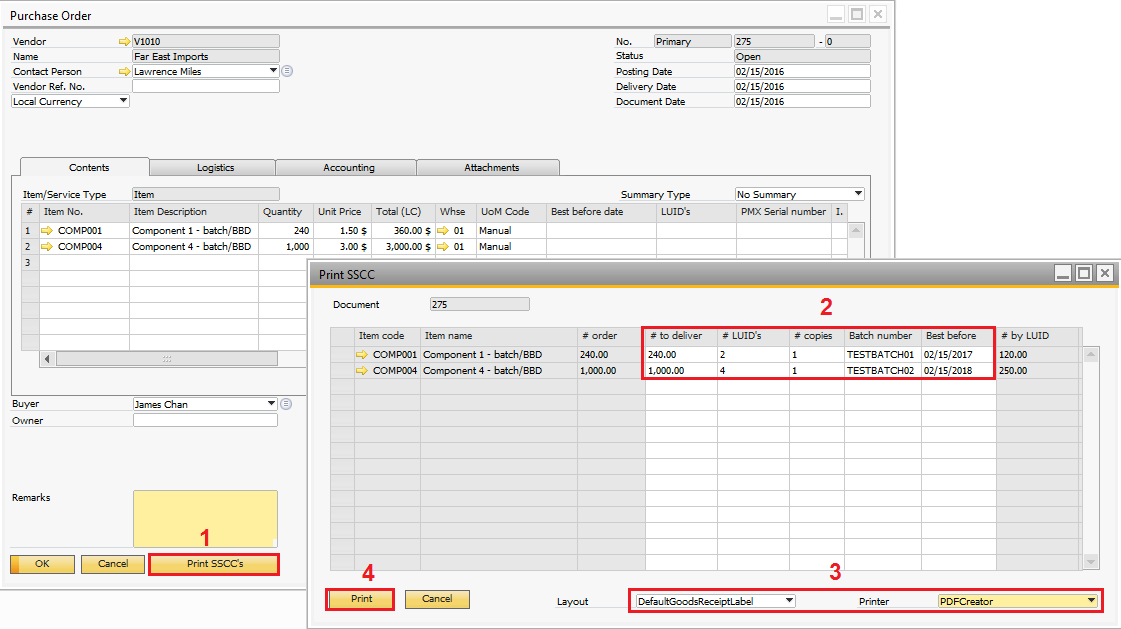Open the Printer PDFCreator dropdown
Image resolution: width=1121 pixels, height=629 pixels.
point(1091,601)
